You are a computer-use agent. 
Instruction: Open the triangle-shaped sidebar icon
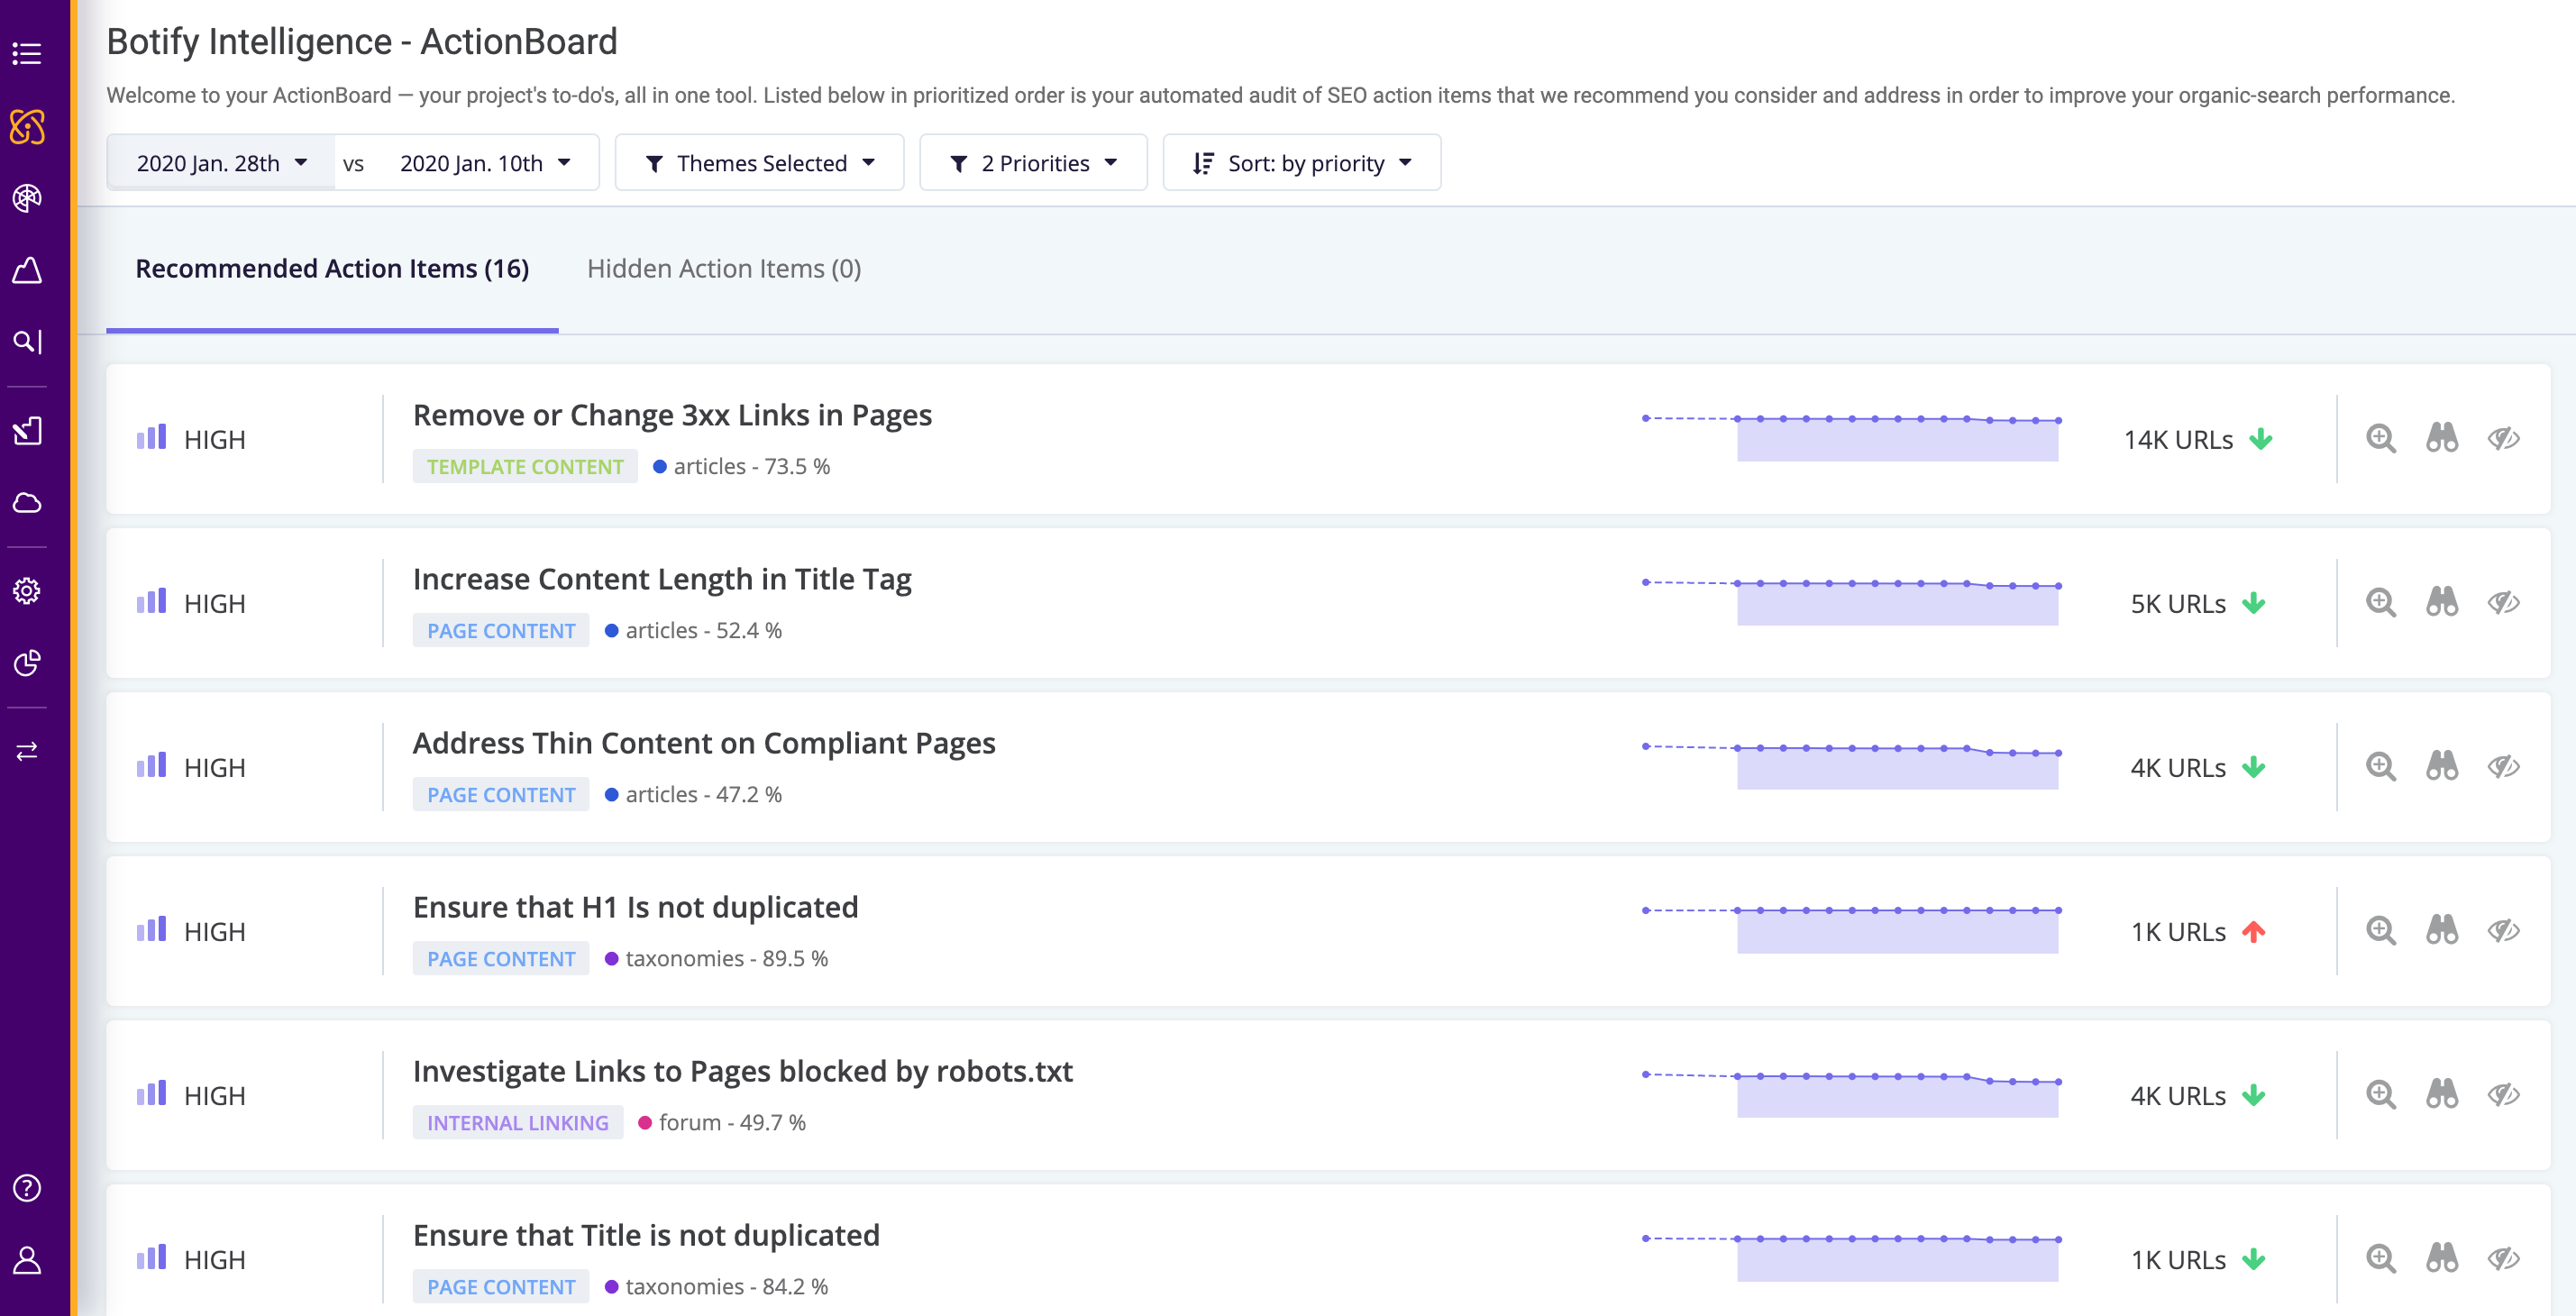pyautogui.click(x=27, y=270)
